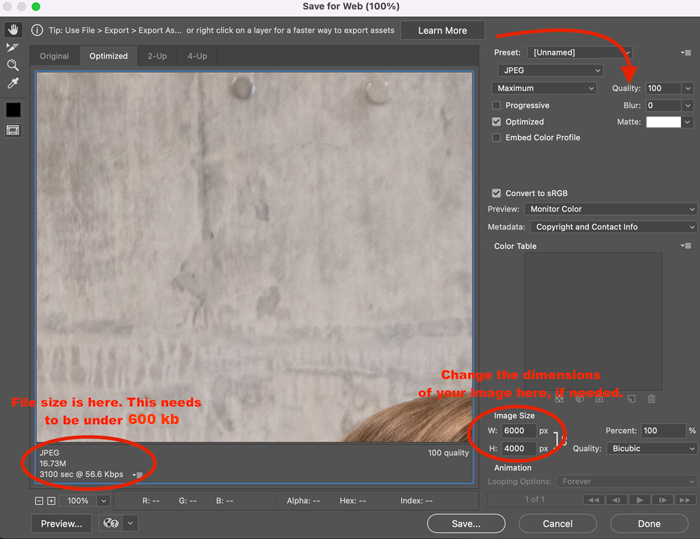Select the Slice Select tool
This screenshot has width=700, height=539.
12,47
